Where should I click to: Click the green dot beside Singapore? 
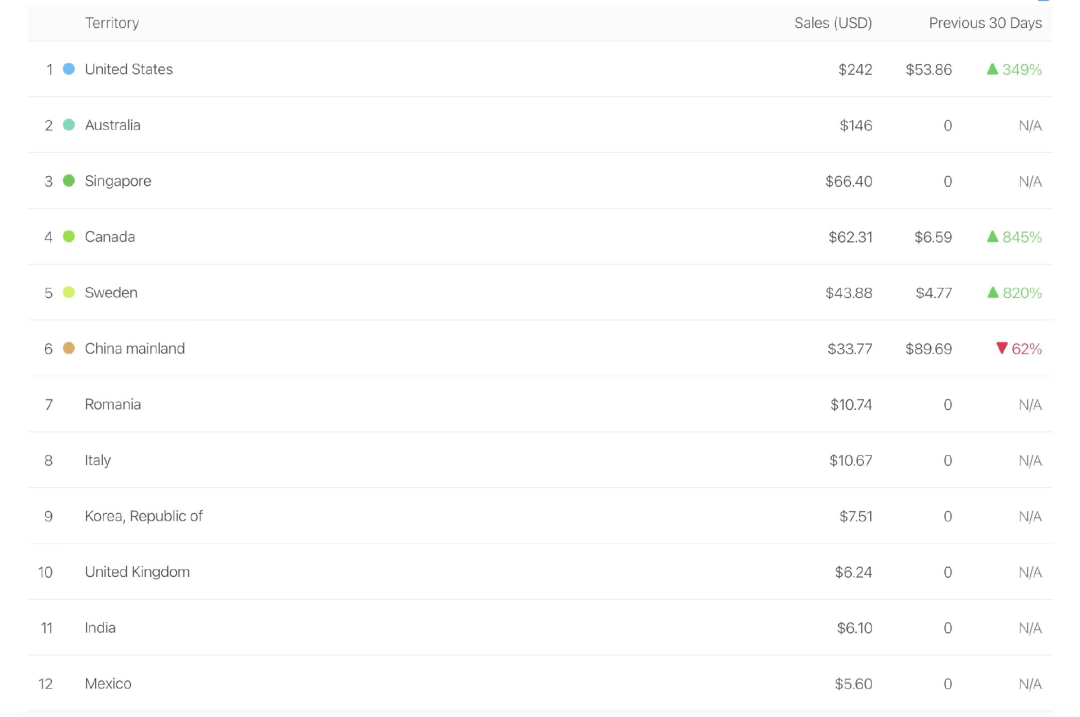[69, 181]
